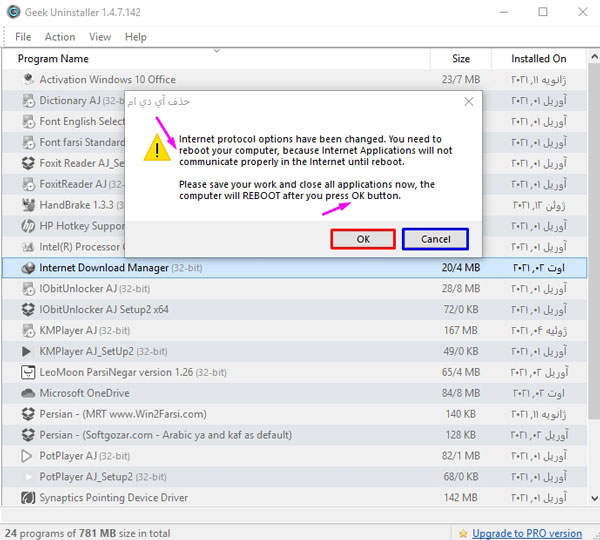Click the LeoMoon ParsiNegar icon
This screenshot has width=600, height=540.
[x=28, y=372]
